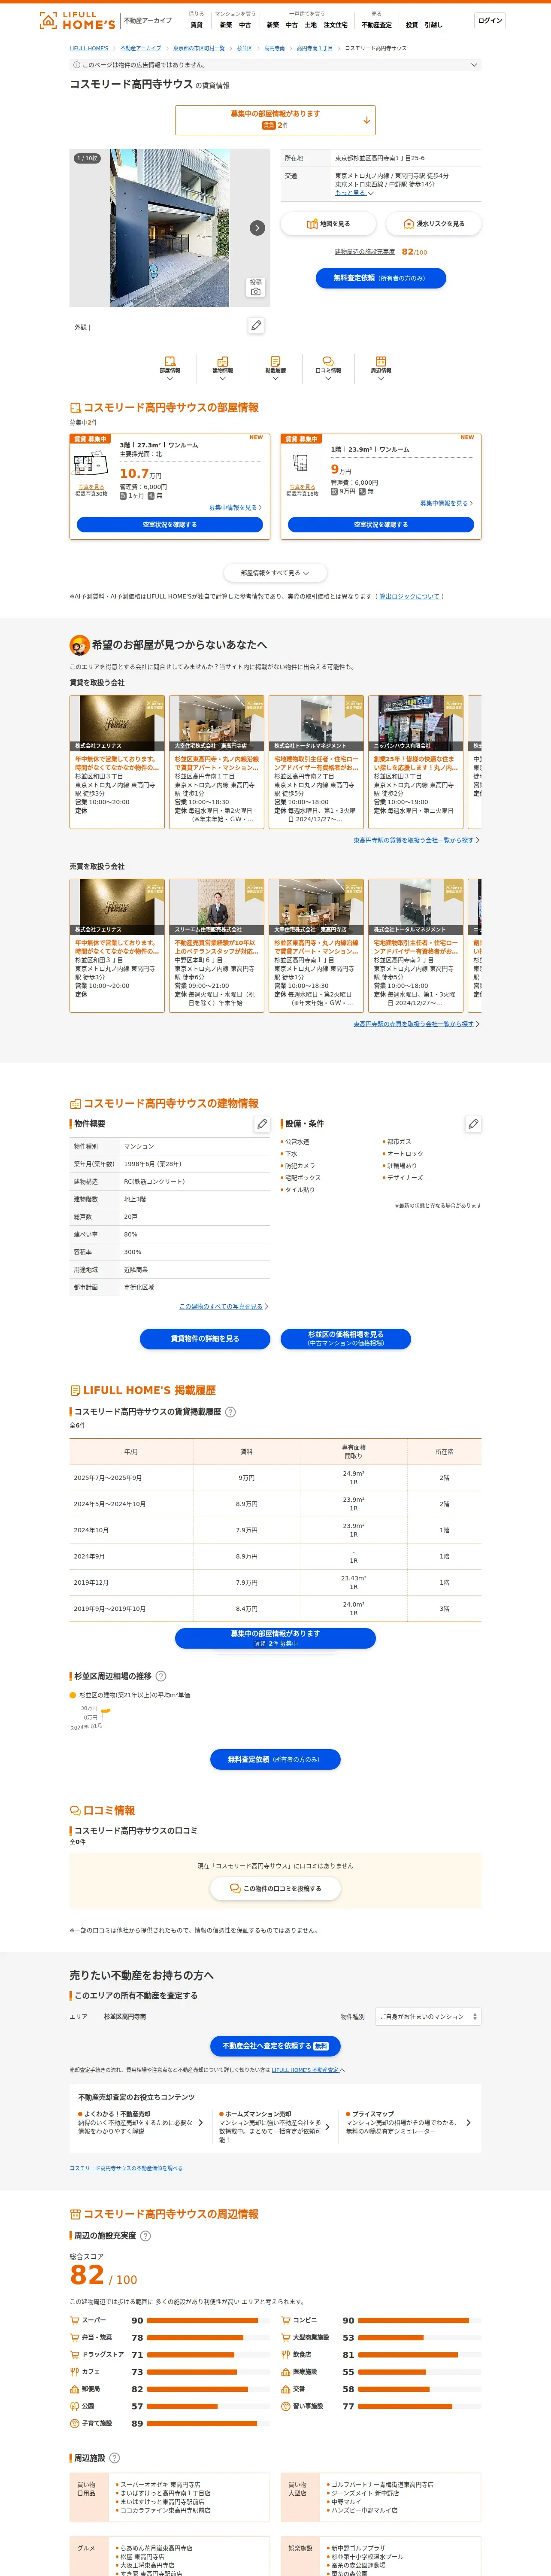Click the LIFULL HOME'S logo

[x=77, y=21]
